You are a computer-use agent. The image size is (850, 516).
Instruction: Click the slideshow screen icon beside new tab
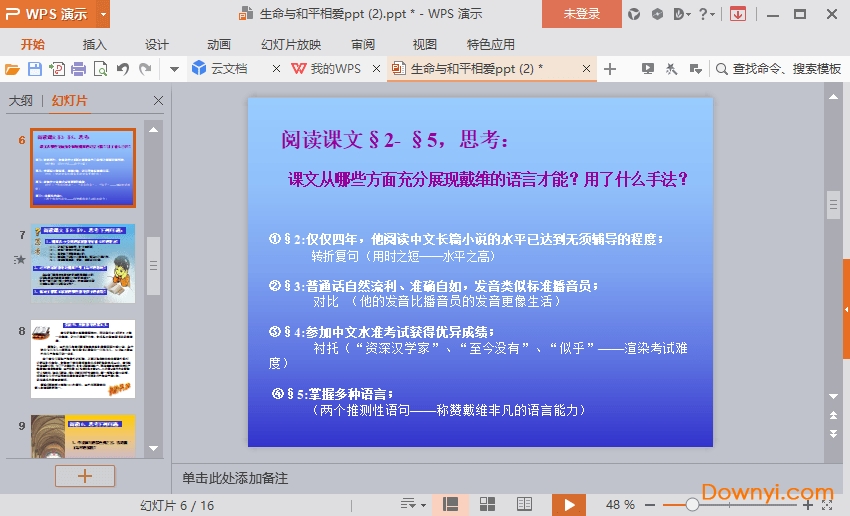point(647,69)
